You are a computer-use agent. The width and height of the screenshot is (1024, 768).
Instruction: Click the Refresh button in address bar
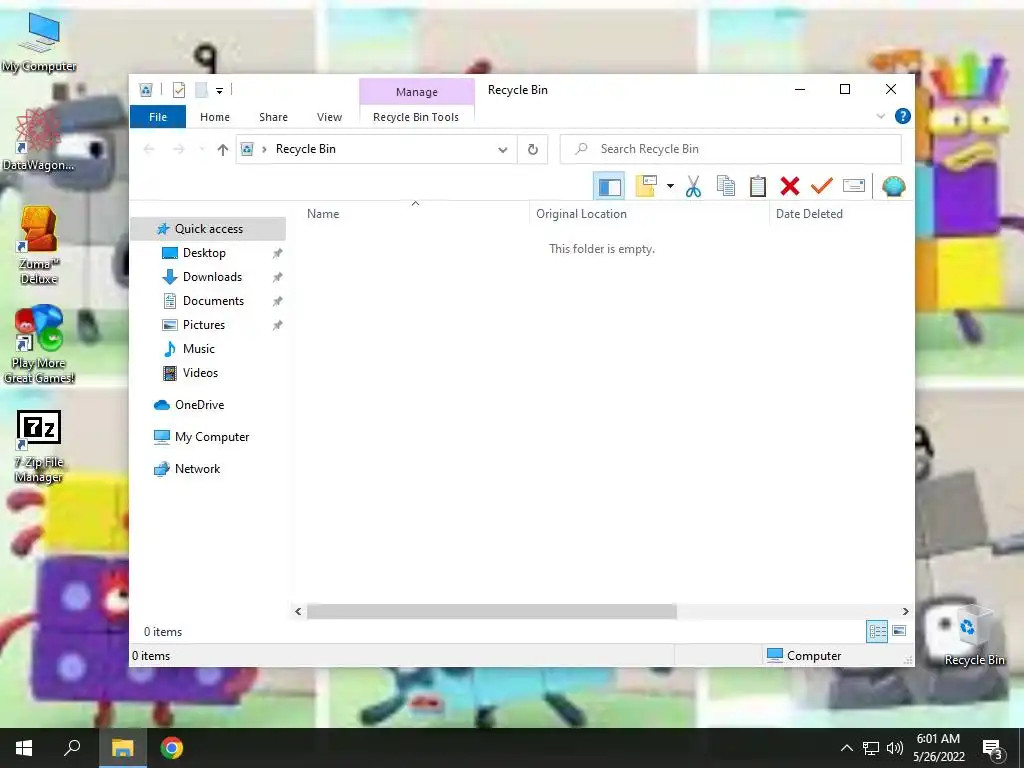pos(532,150)
